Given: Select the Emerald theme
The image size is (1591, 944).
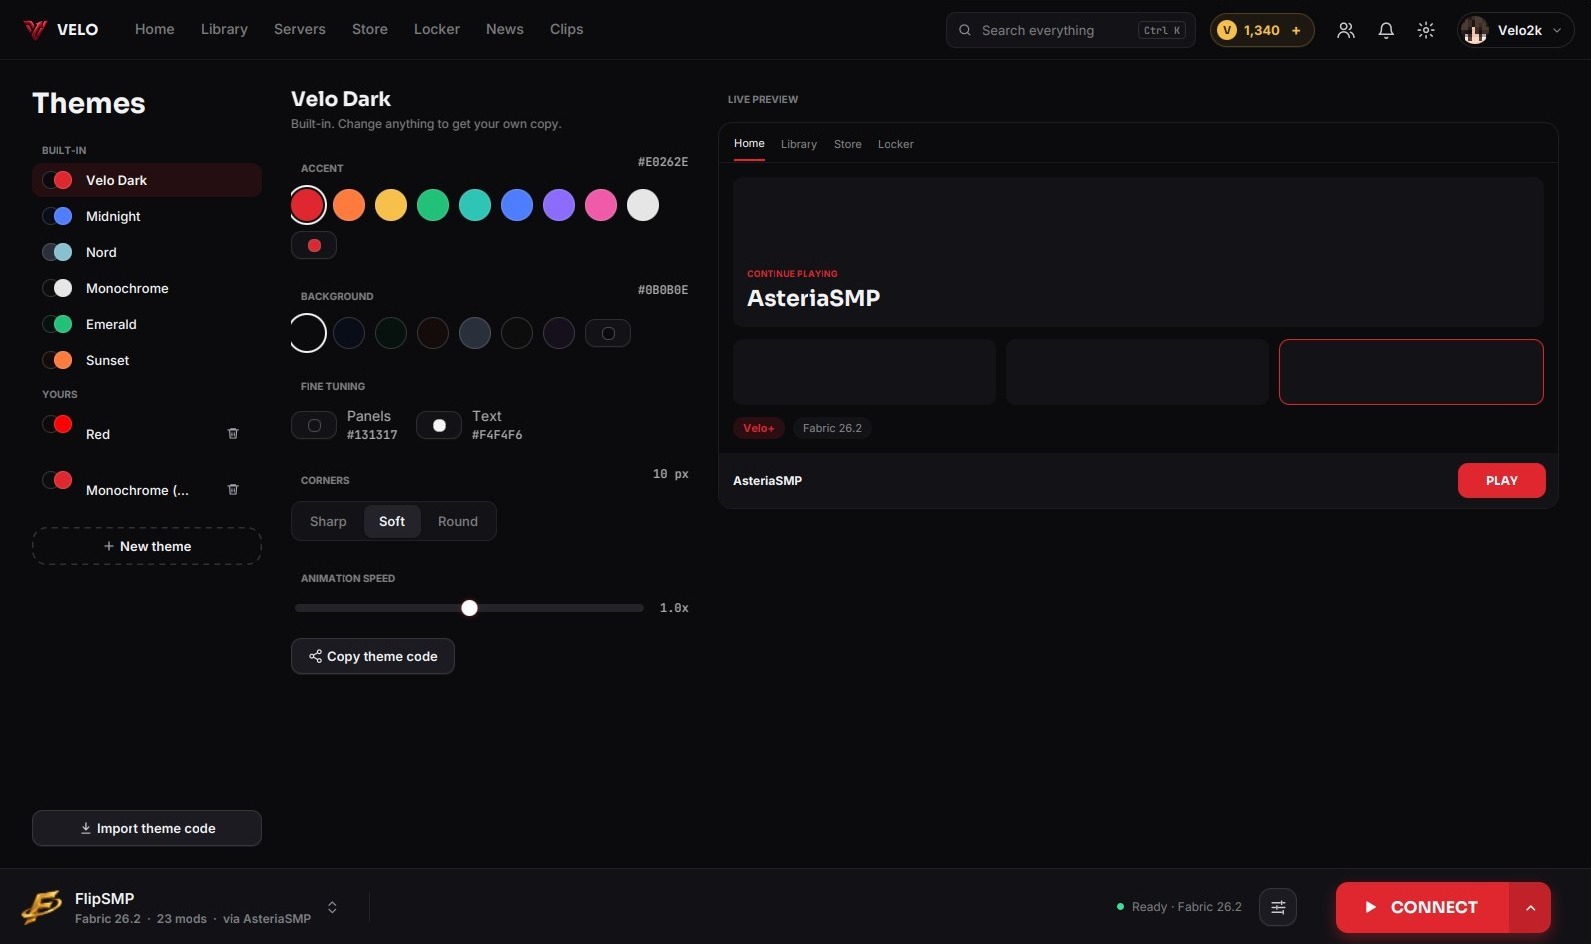Looking at the screenshot, I should coord(147,324).
